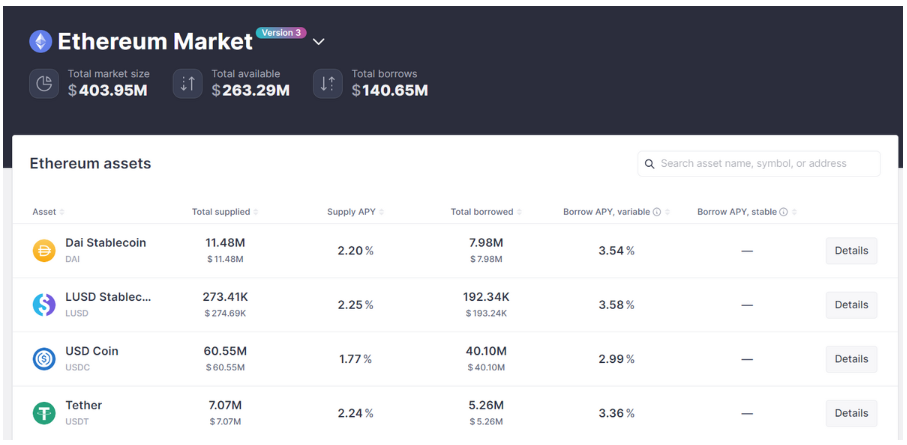The width and height of the screenshot is (907, 445).
Task: Click the Ethereum Market title
Action: [x=155, y=42]
